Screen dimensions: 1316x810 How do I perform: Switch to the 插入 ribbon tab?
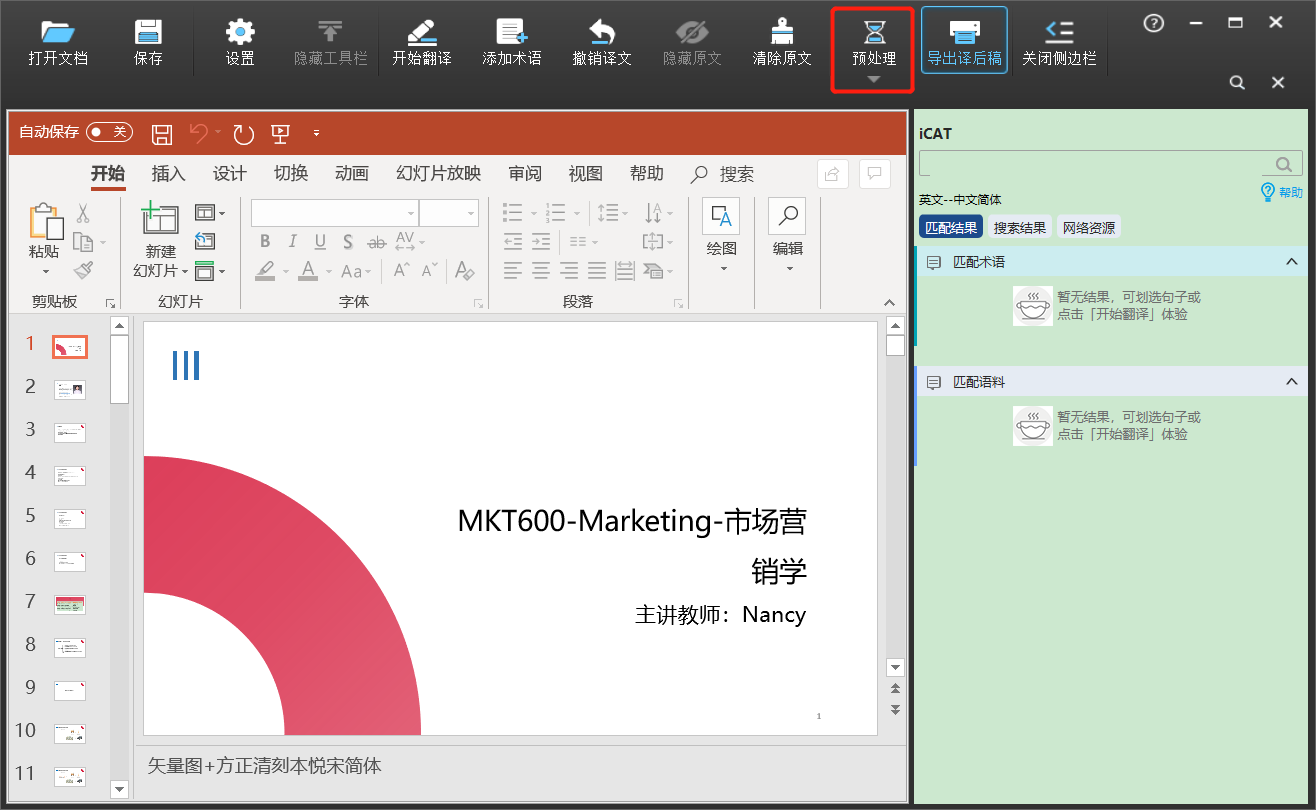pos(168,174)
